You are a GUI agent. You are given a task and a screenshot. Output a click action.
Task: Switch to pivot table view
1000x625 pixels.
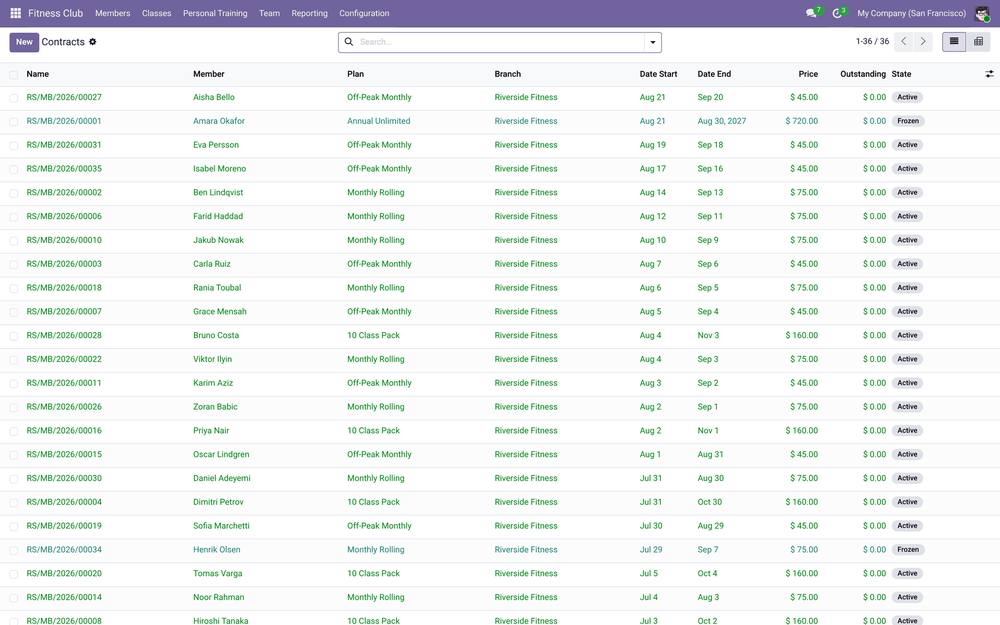(978, 41)
